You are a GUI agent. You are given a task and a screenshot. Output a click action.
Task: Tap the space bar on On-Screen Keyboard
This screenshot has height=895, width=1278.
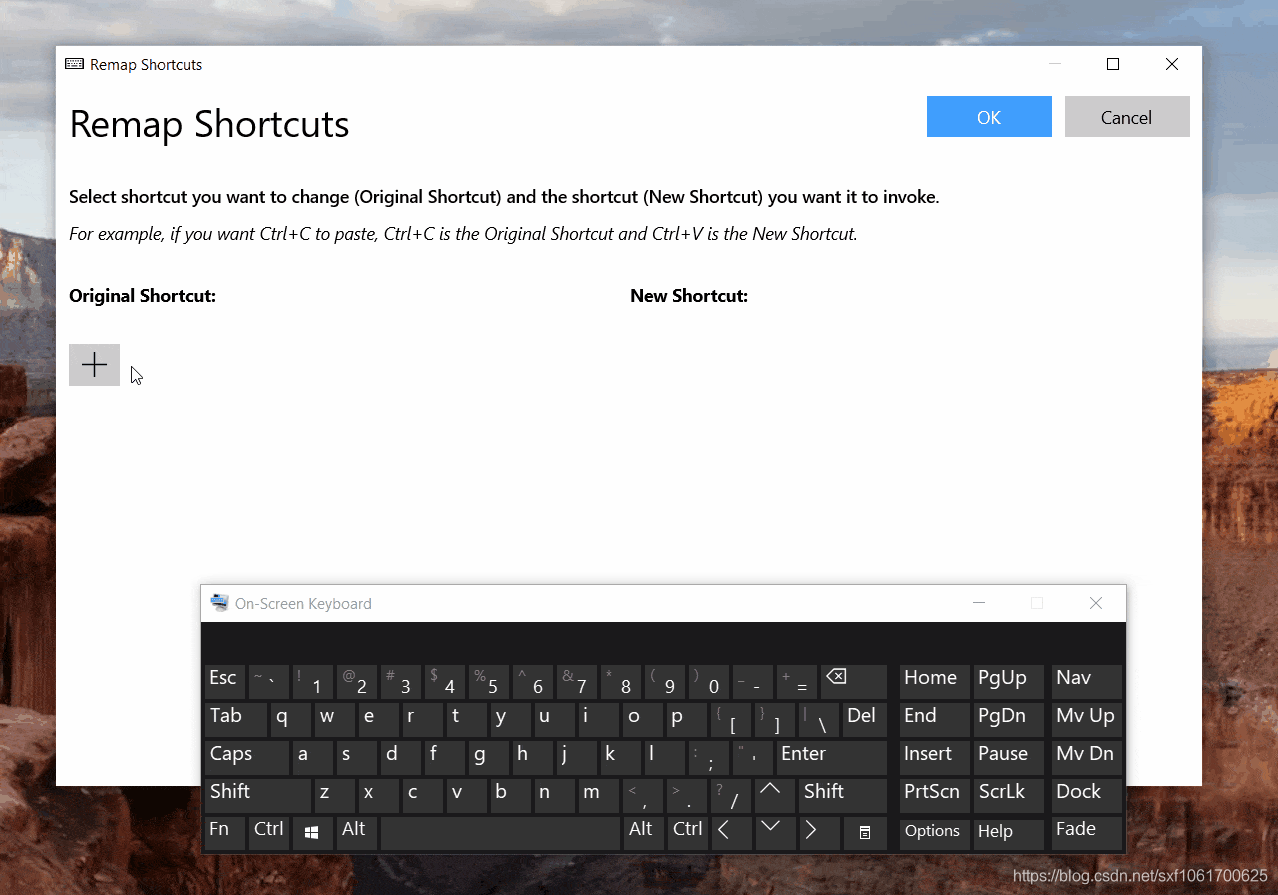click(500, 832)
